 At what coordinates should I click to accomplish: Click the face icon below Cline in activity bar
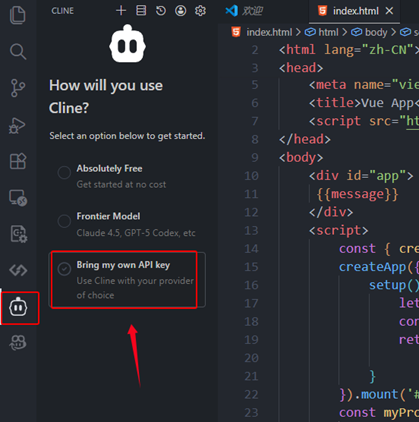[x=18, y=342]
